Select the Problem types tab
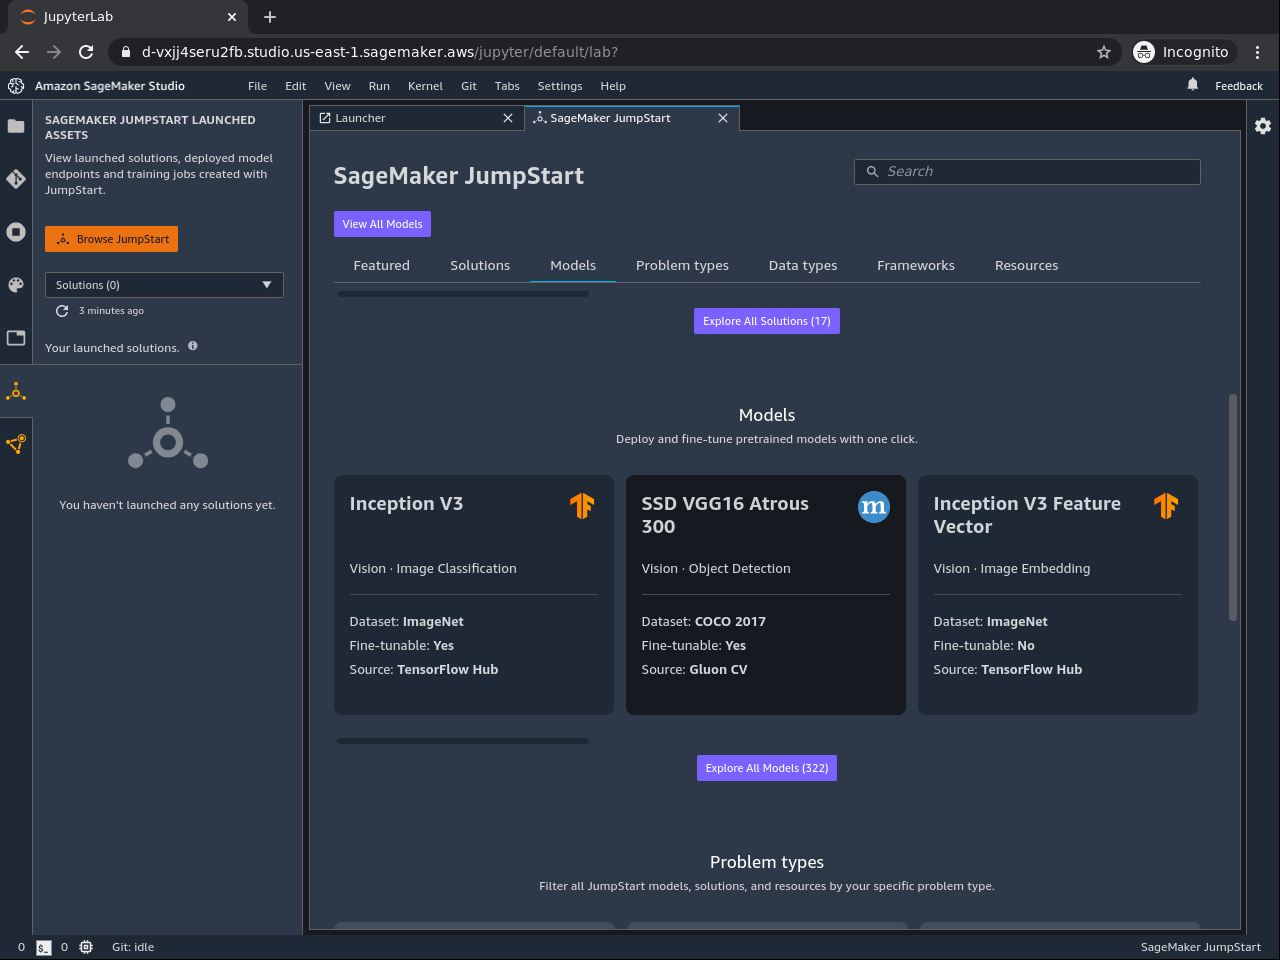1280x960 pixels. point(682,265)
